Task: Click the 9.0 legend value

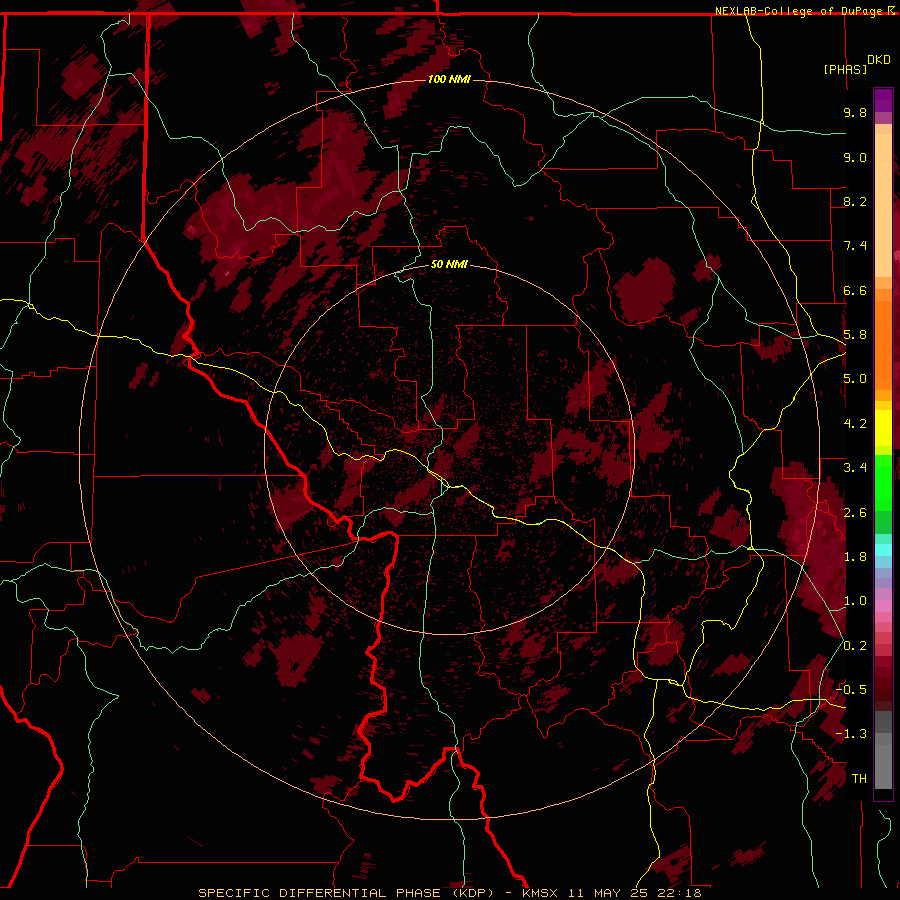Action: (x=855, y=157)
